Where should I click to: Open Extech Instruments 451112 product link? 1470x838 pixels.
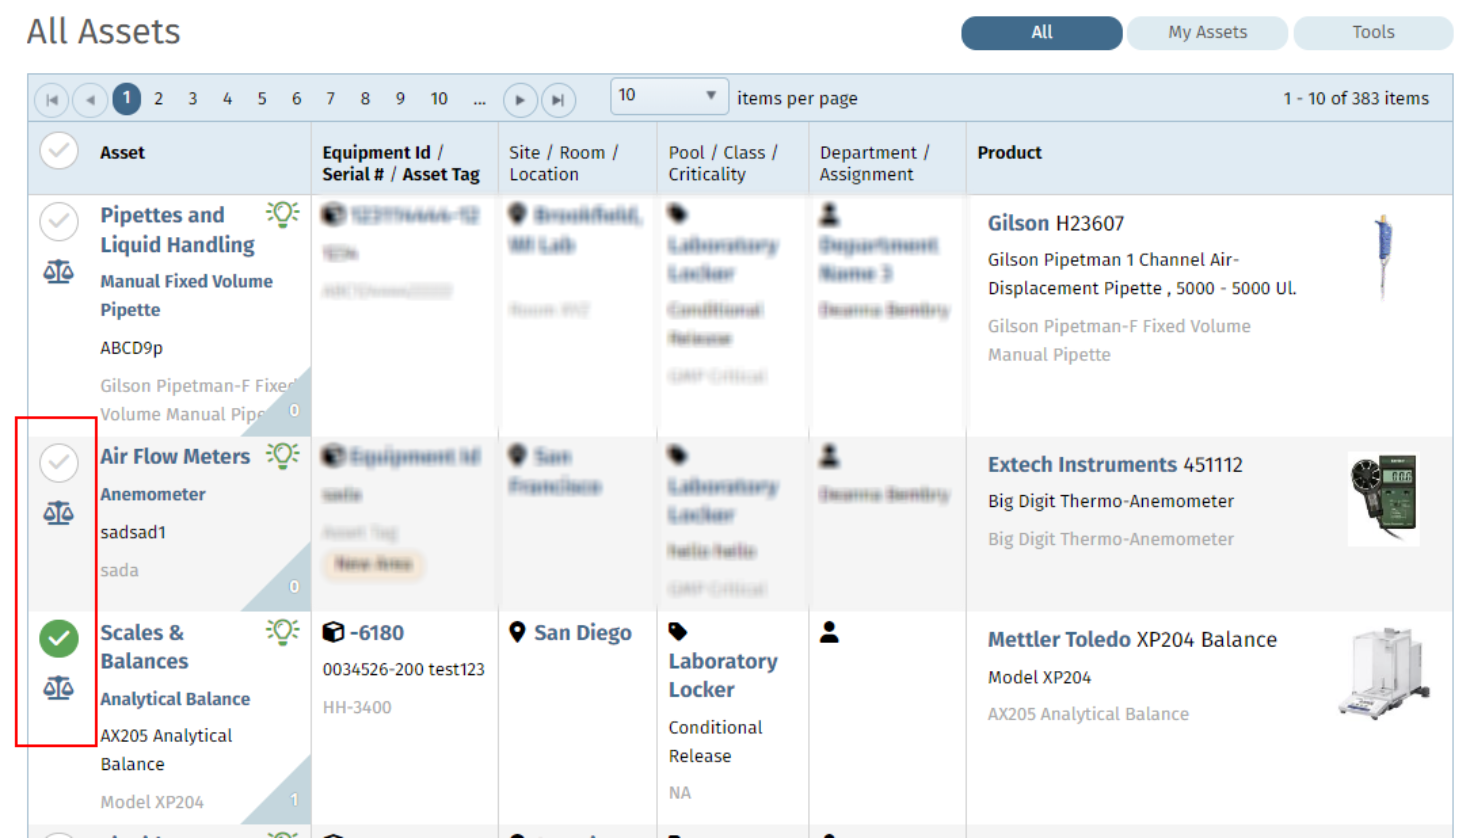[x=1115, y=465]
